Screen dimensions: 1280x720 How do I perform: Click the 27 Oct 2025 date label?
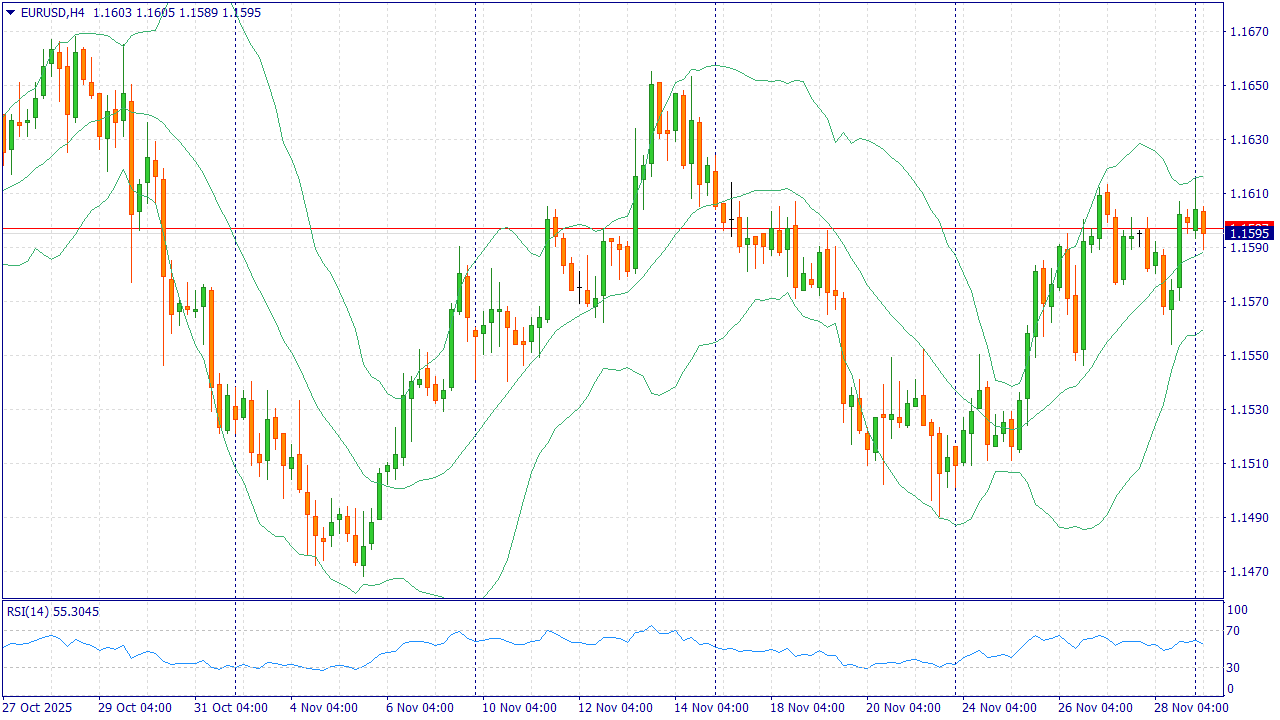[x=38, y=708]
